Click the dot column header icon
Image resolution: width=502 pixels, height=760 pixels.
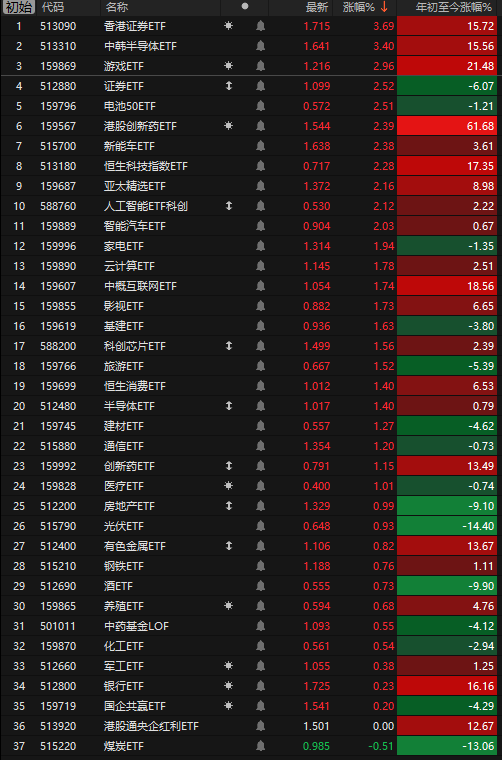pos(245,7)
